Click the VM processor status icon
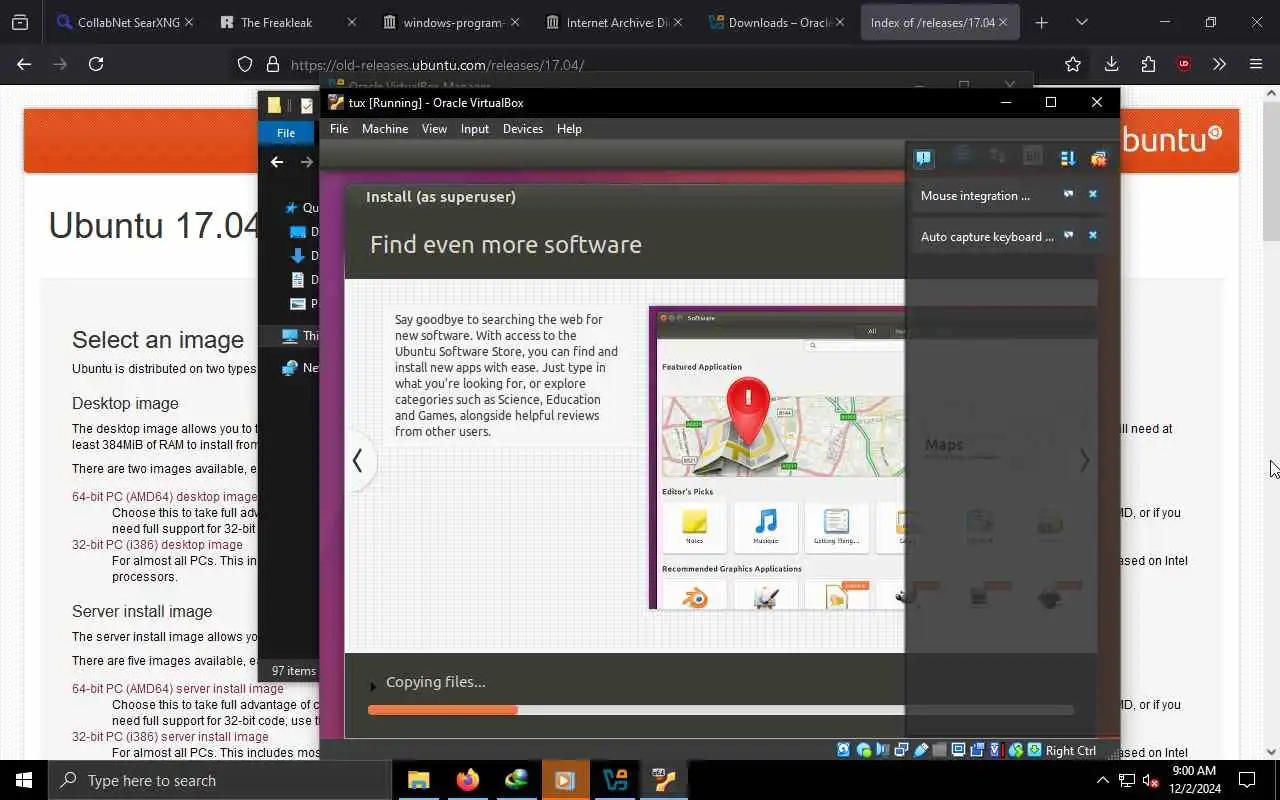This screenshot has width=1280, height=800. click(x=996, y=750)
